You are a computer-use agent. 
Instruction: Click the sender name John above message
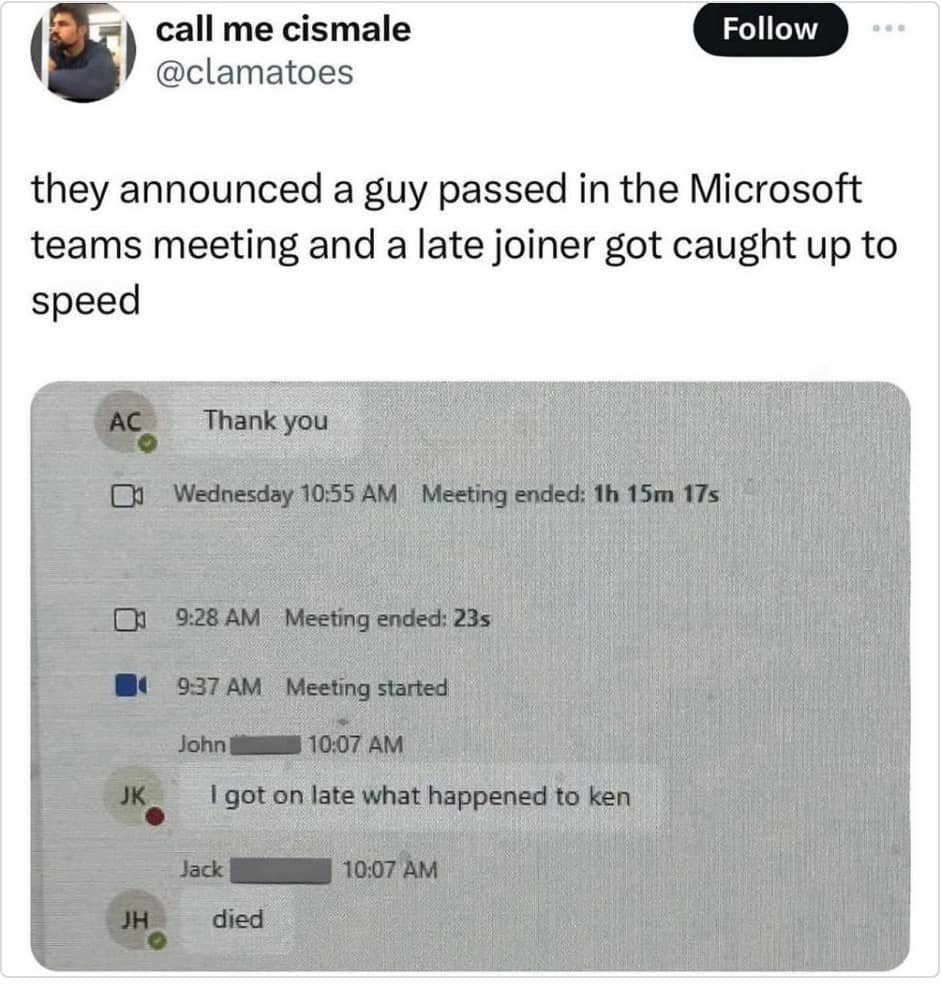202,745
